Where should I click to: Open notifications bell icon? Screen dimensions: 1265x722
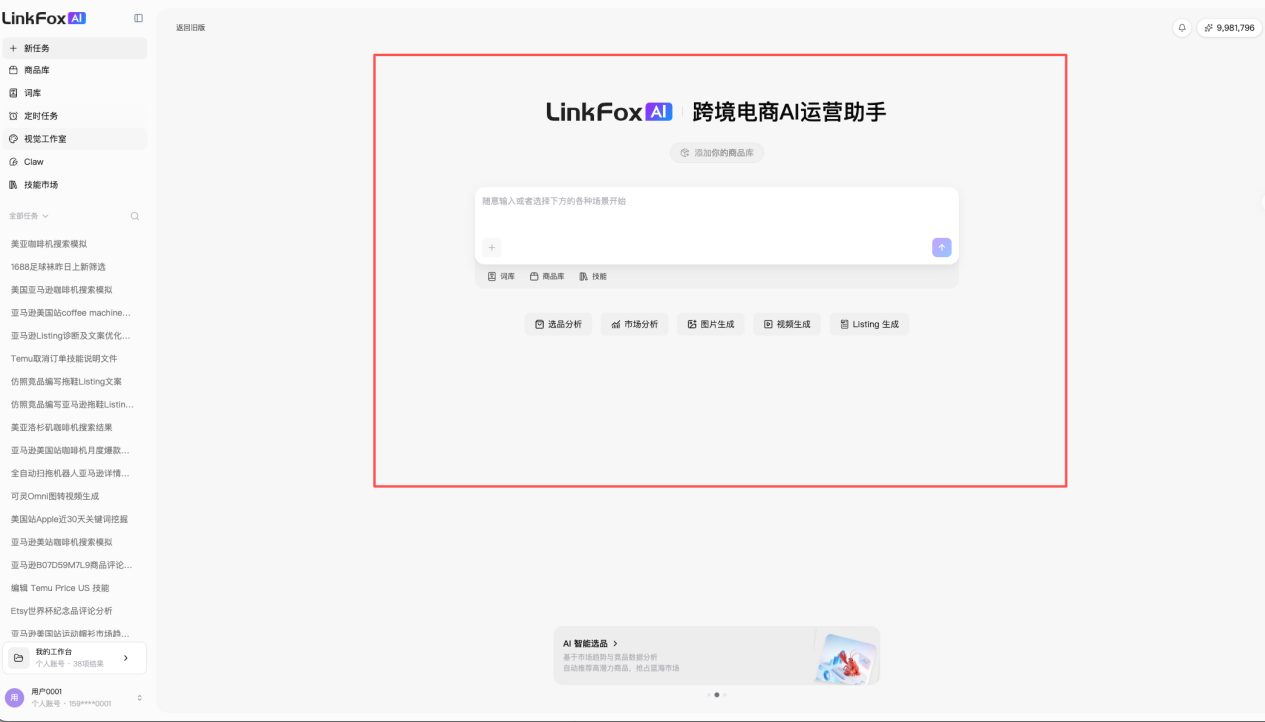click(x=1182, y=28)
